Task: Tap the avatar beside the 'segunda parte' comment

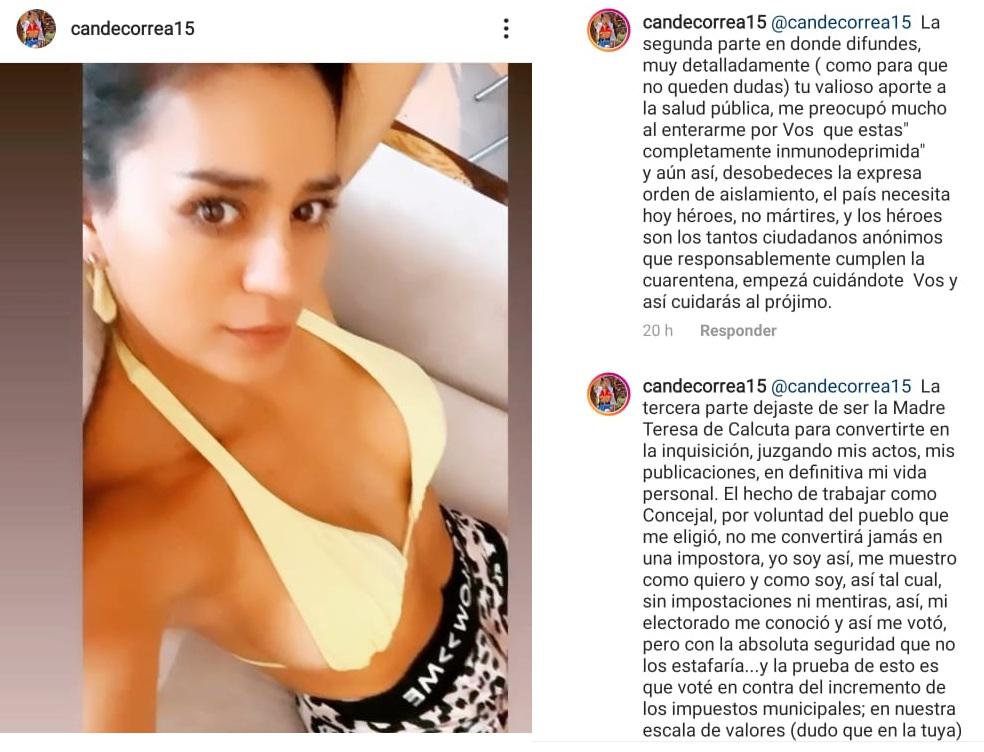Action: click(x=608, y=30)
